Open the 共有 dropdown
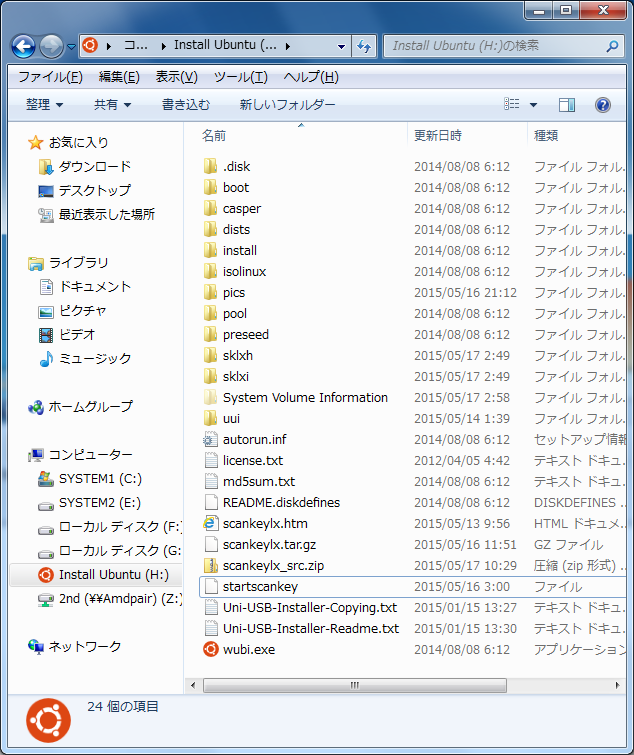The image size is (634, 755). (x=113, y=104)
